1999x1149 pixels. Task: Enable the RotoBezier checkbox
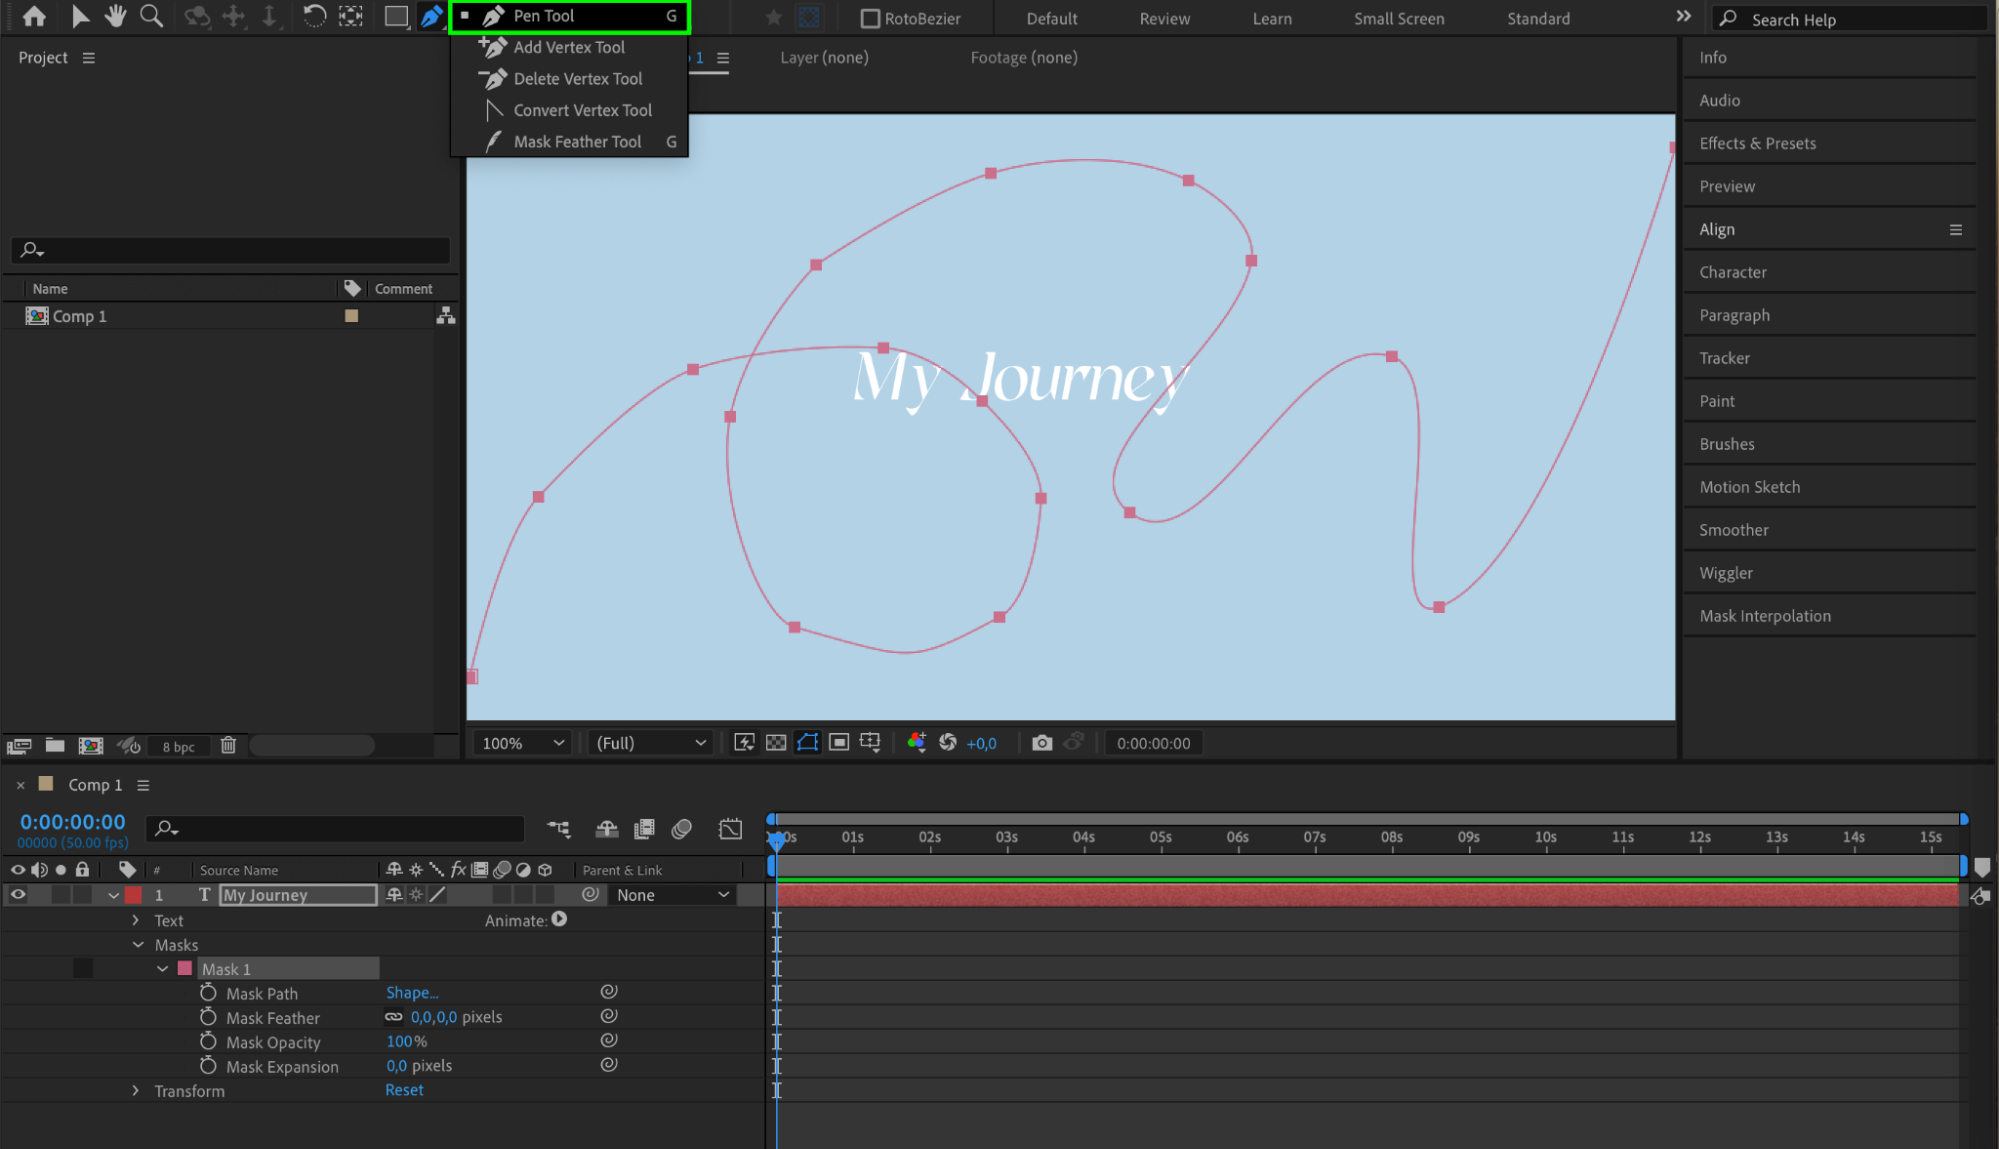point(870,18)
